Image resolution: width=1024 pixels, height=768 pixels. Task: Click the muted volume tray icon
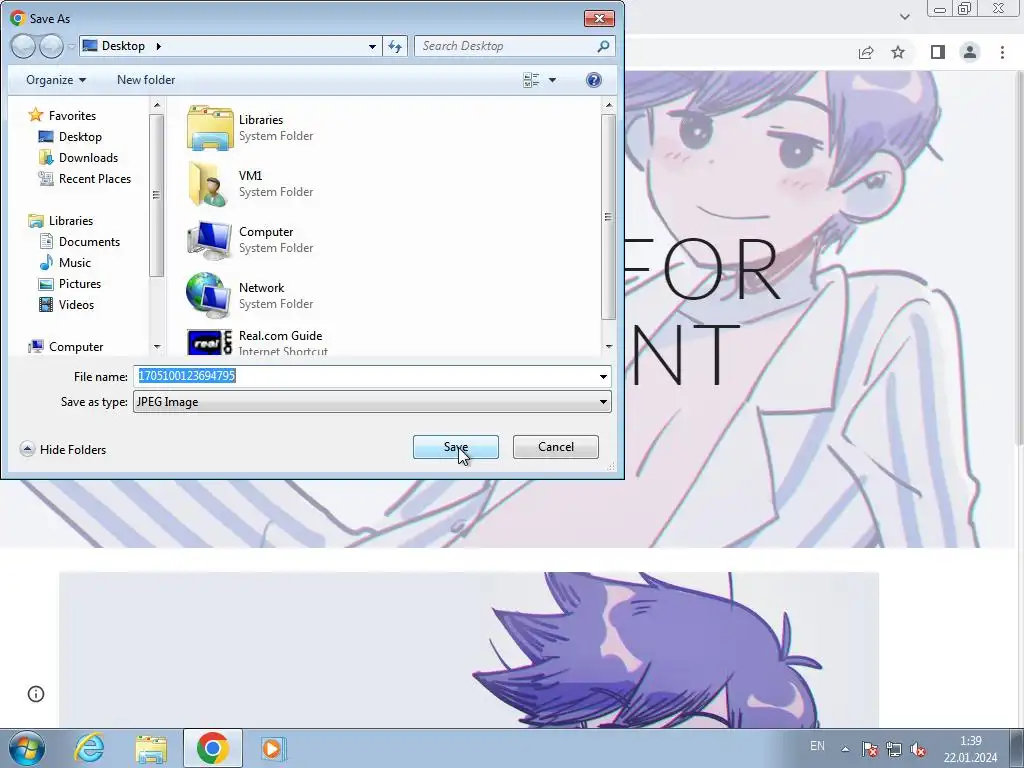coord(918,749)
